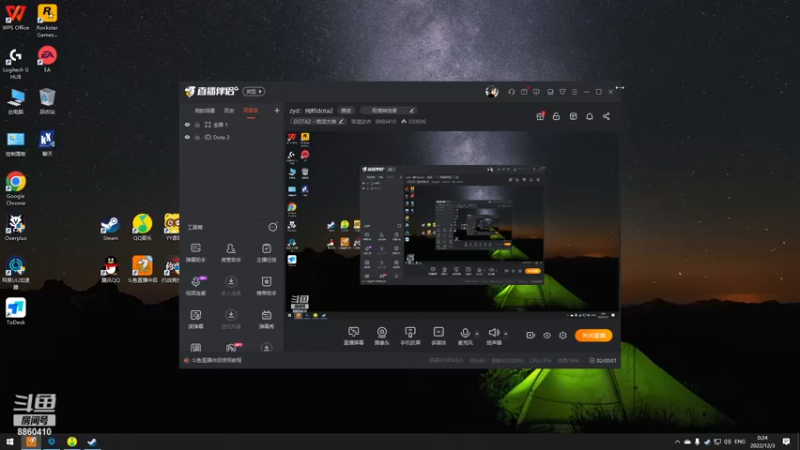Click the user avatar in the title bar
Viewport: 800px width, 450px height.
(x=492, y=92)
